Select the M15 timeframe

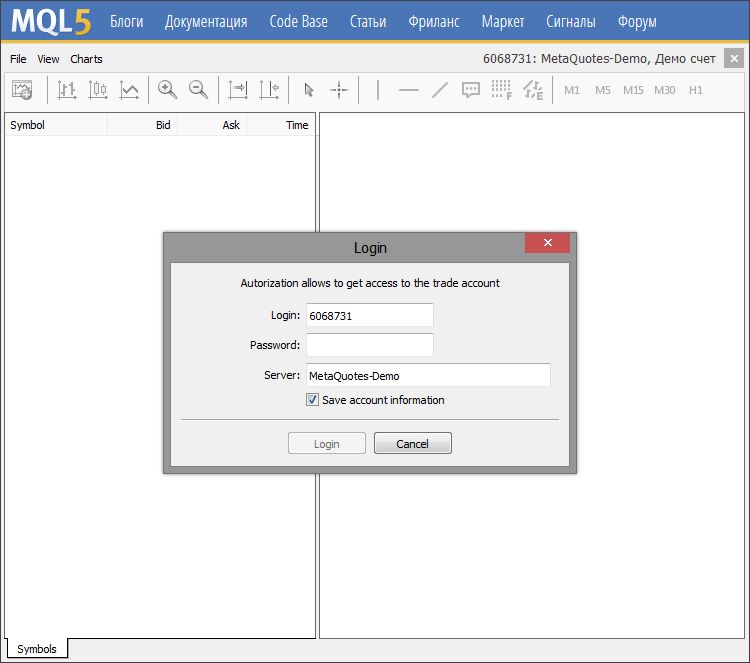click(633, 90)
